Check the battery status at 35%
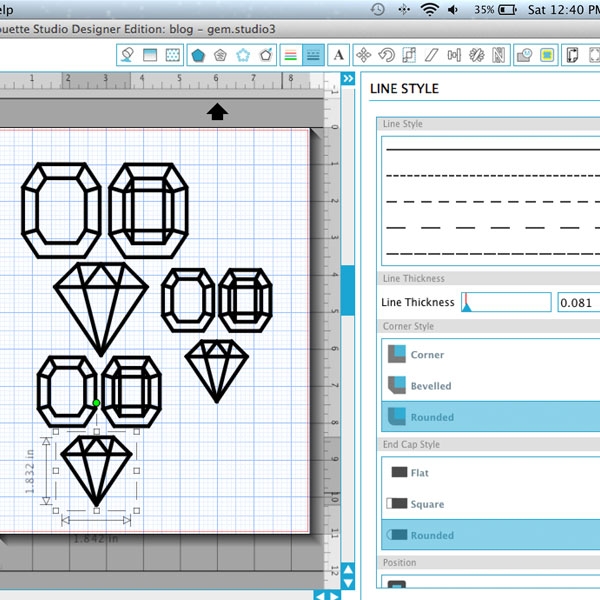600x600 pixels. [496, 9]
